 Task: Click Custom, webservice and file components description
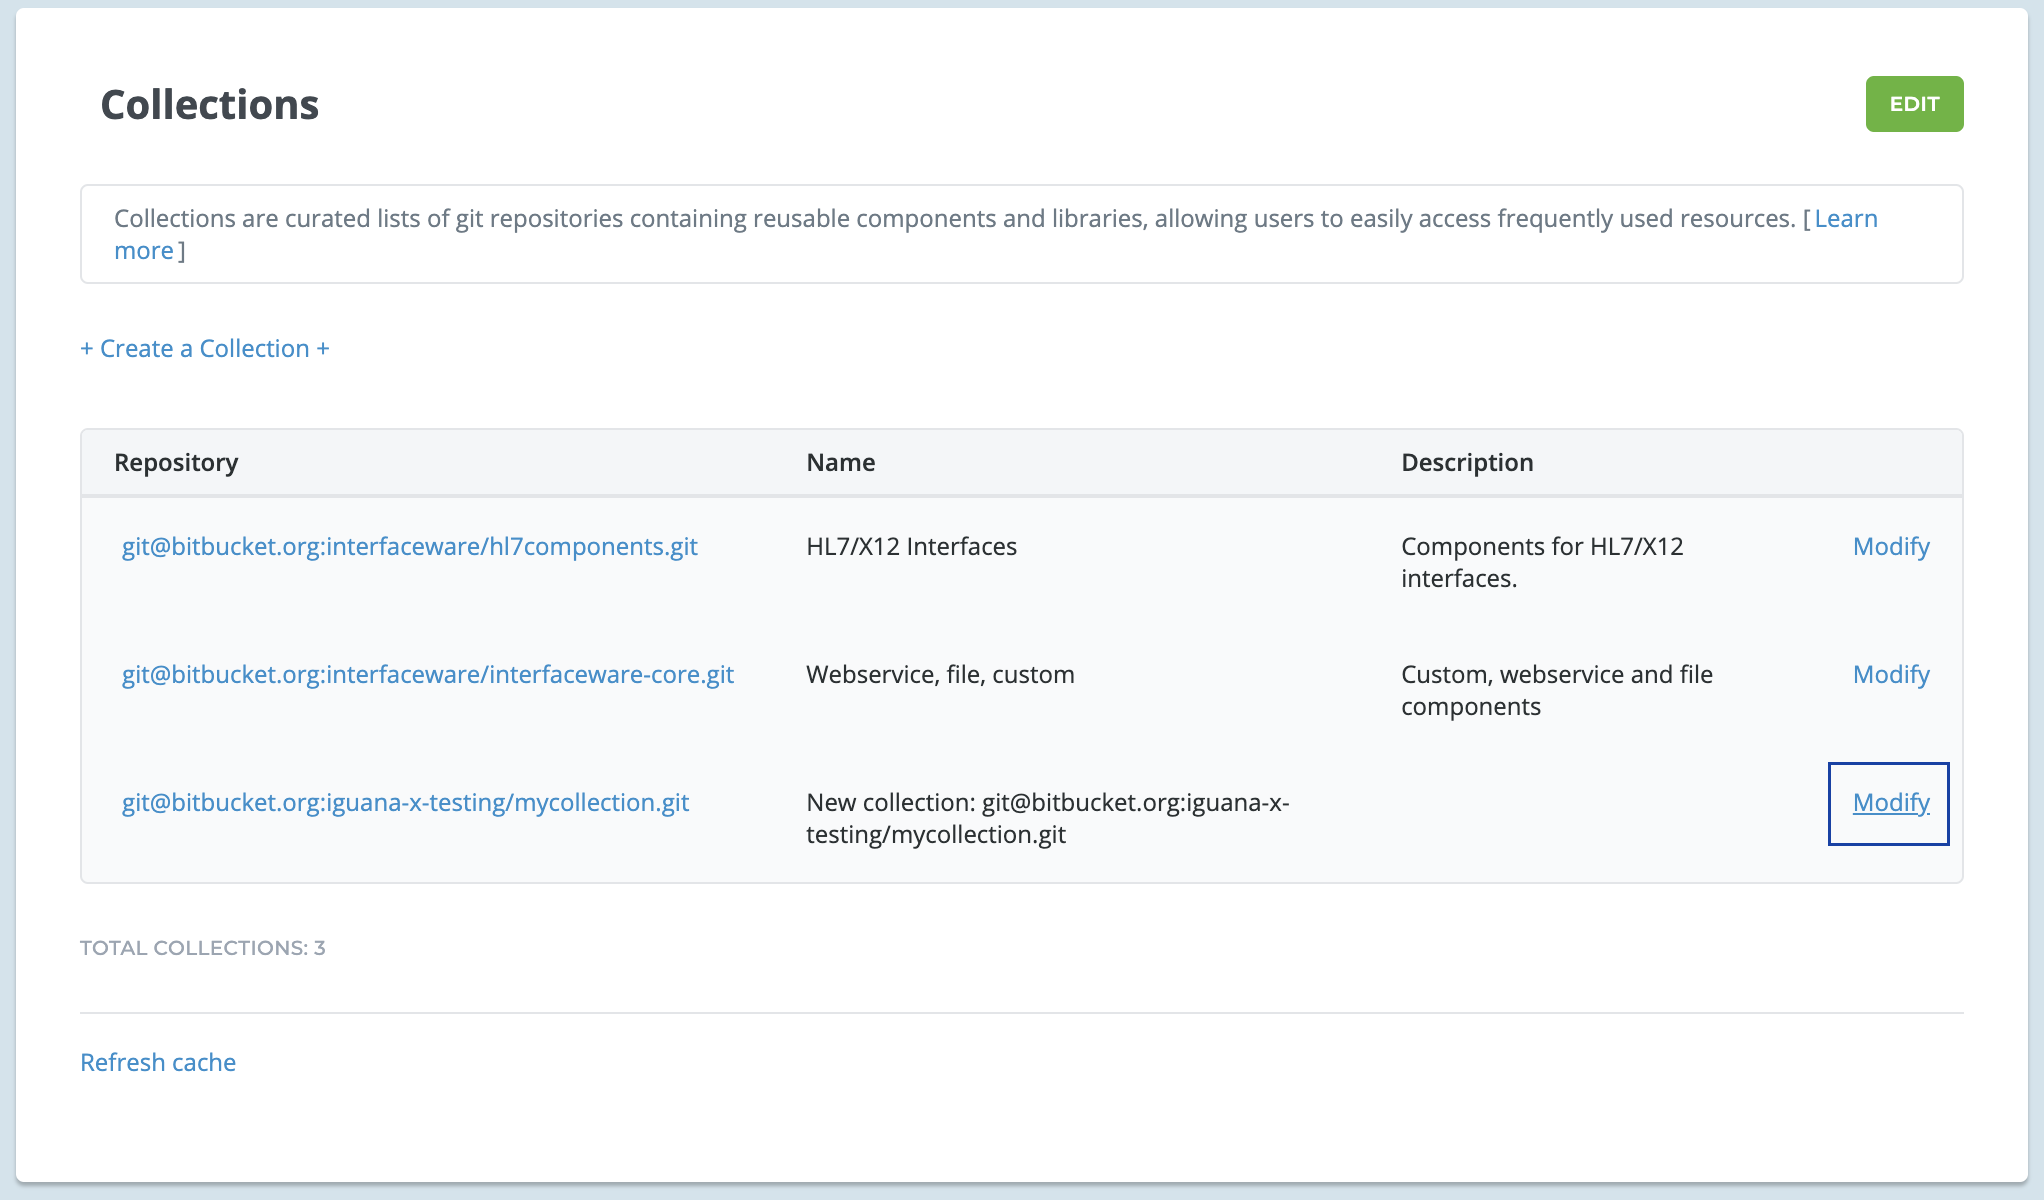click(x=1556, y=690)
